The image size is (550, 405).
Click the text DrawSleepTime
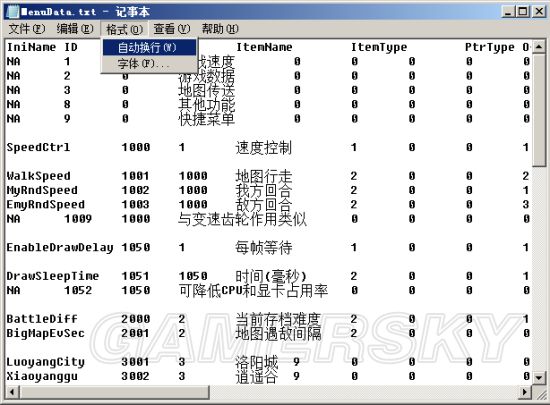coord(53,276)
